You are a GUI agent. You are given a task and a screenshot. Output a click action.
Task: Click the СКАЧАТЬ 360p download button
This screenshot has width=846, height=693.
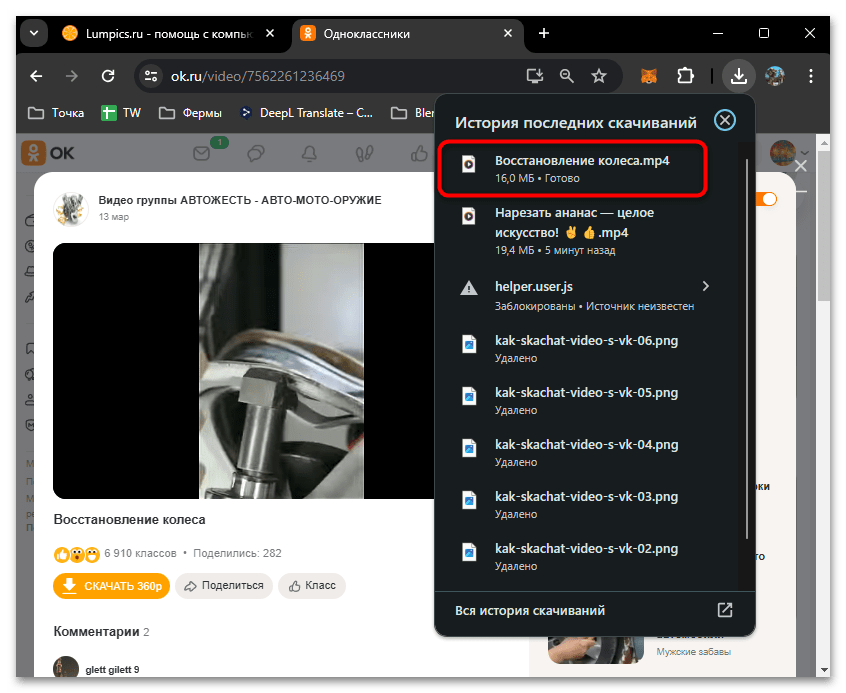[x=111, y=586]
